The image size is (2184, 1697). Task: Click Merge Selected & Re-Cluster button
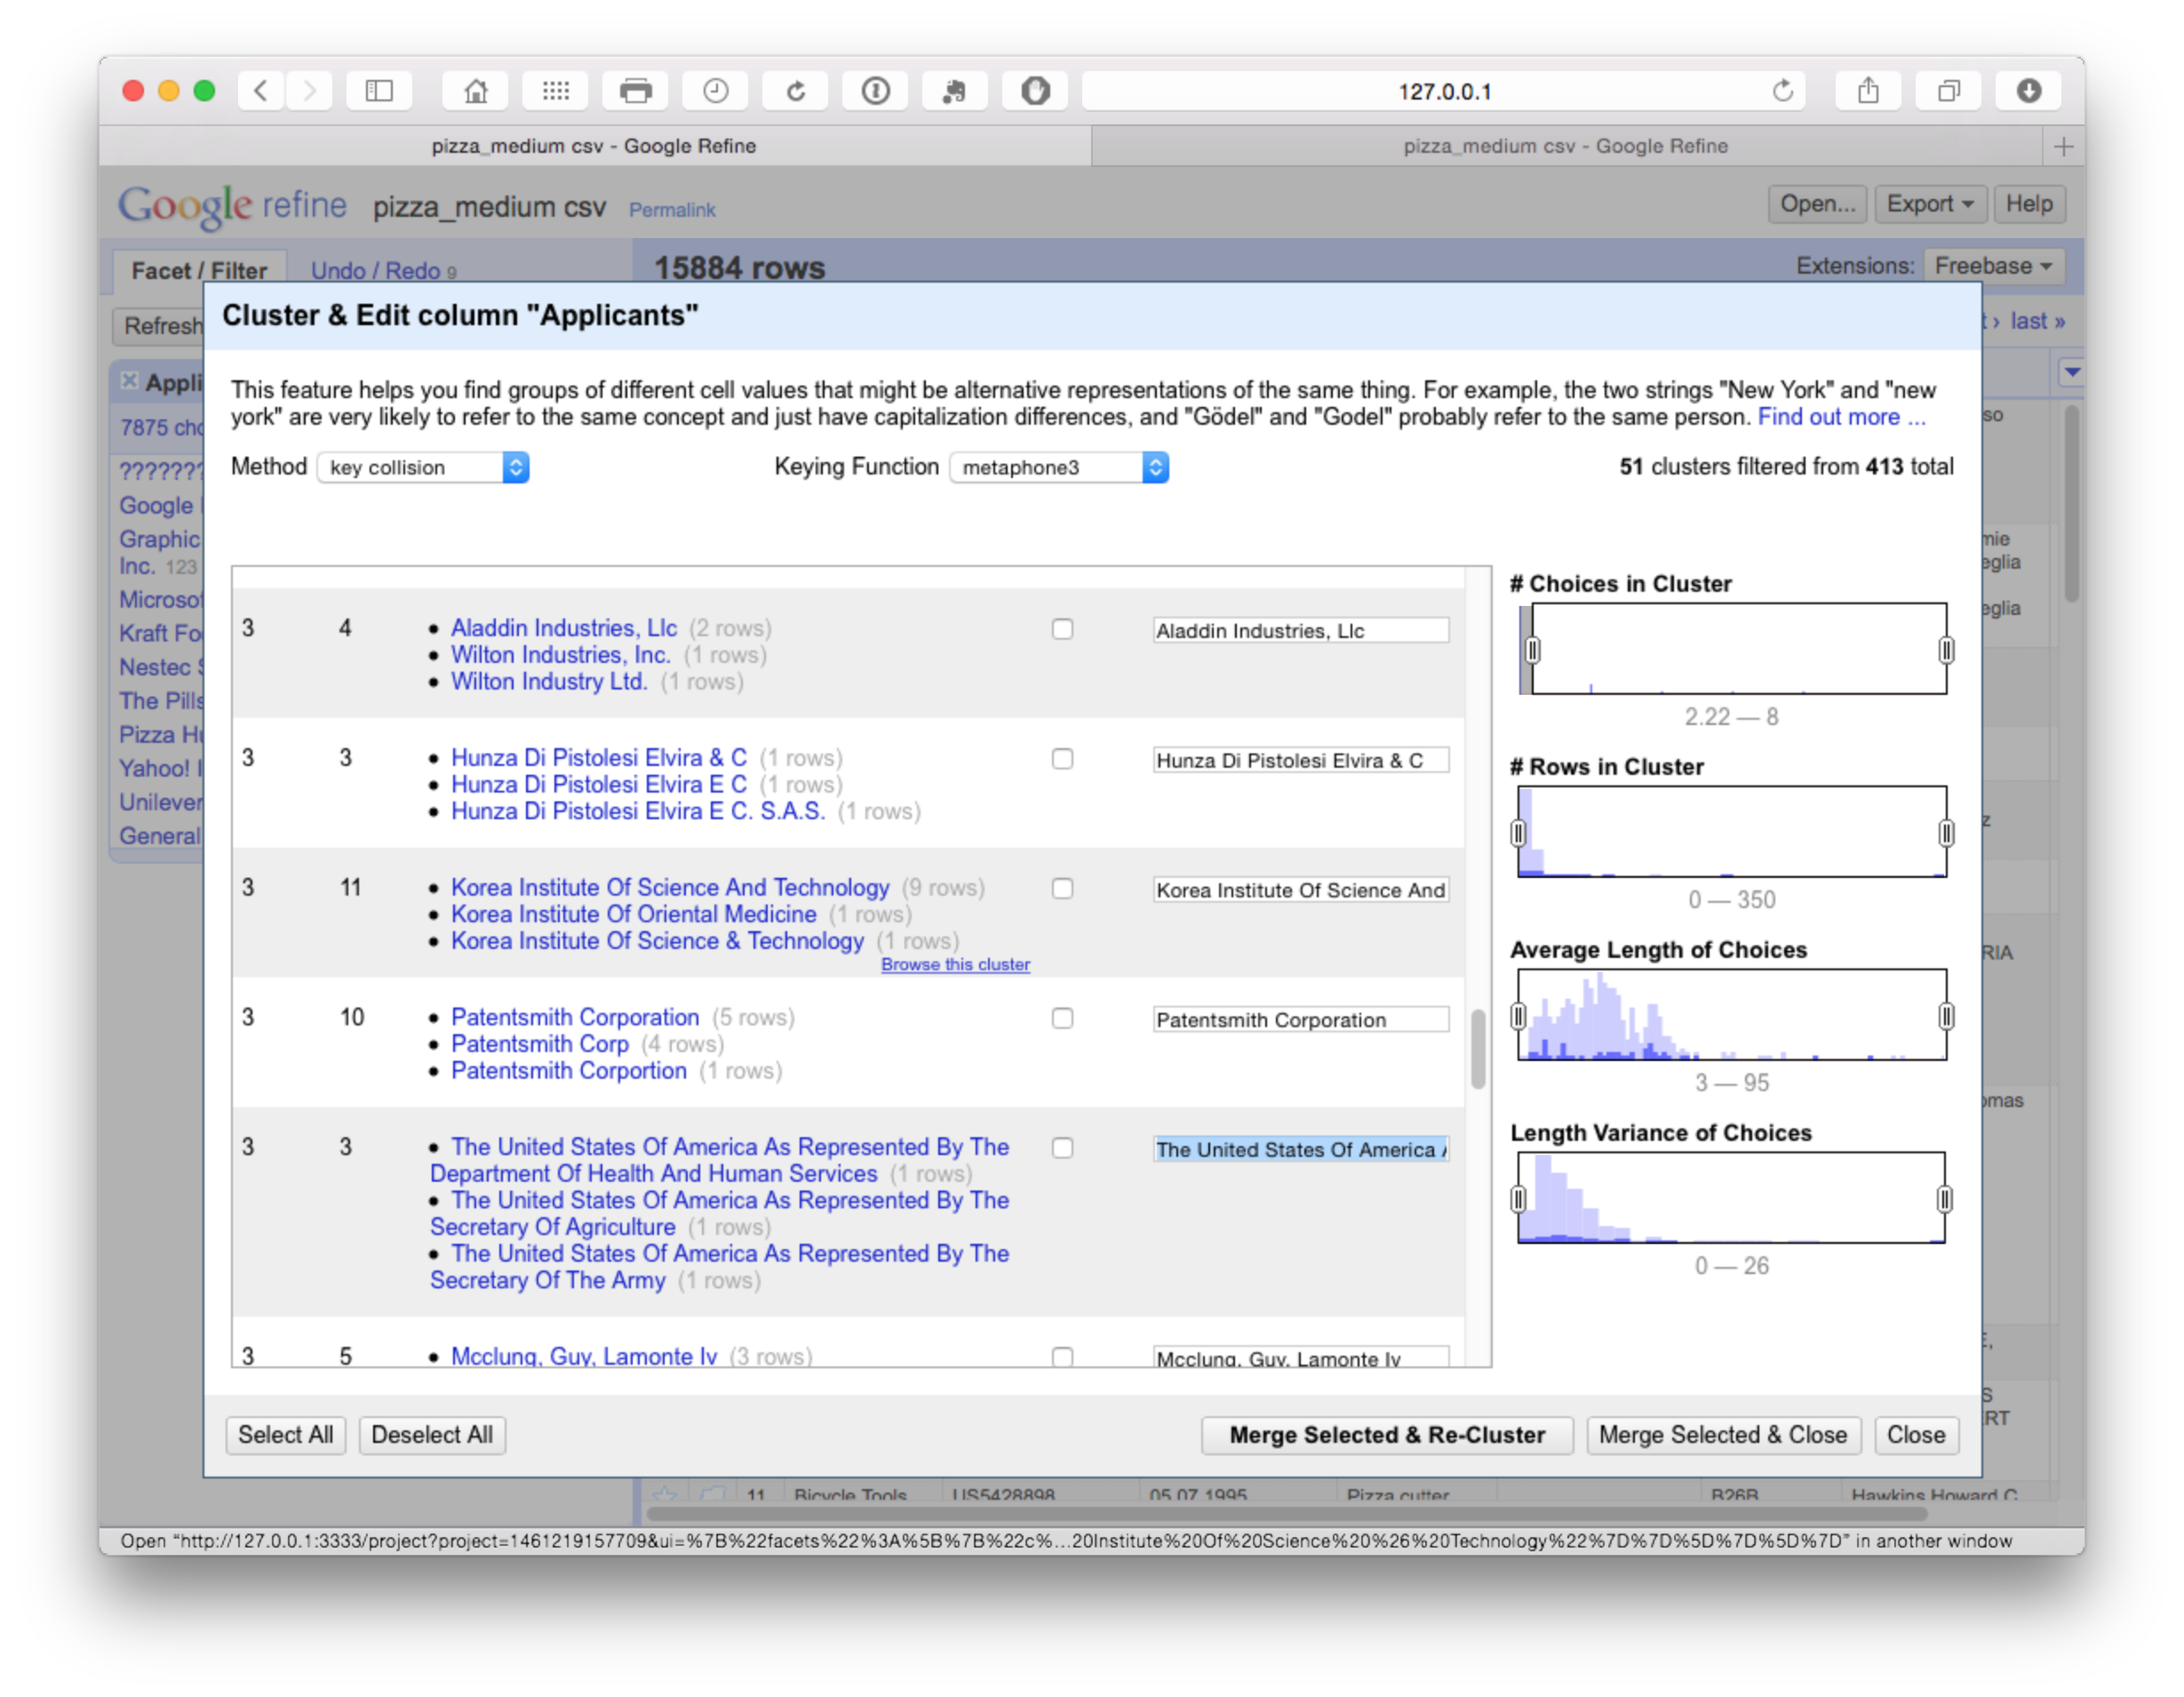point(1386,1434)
